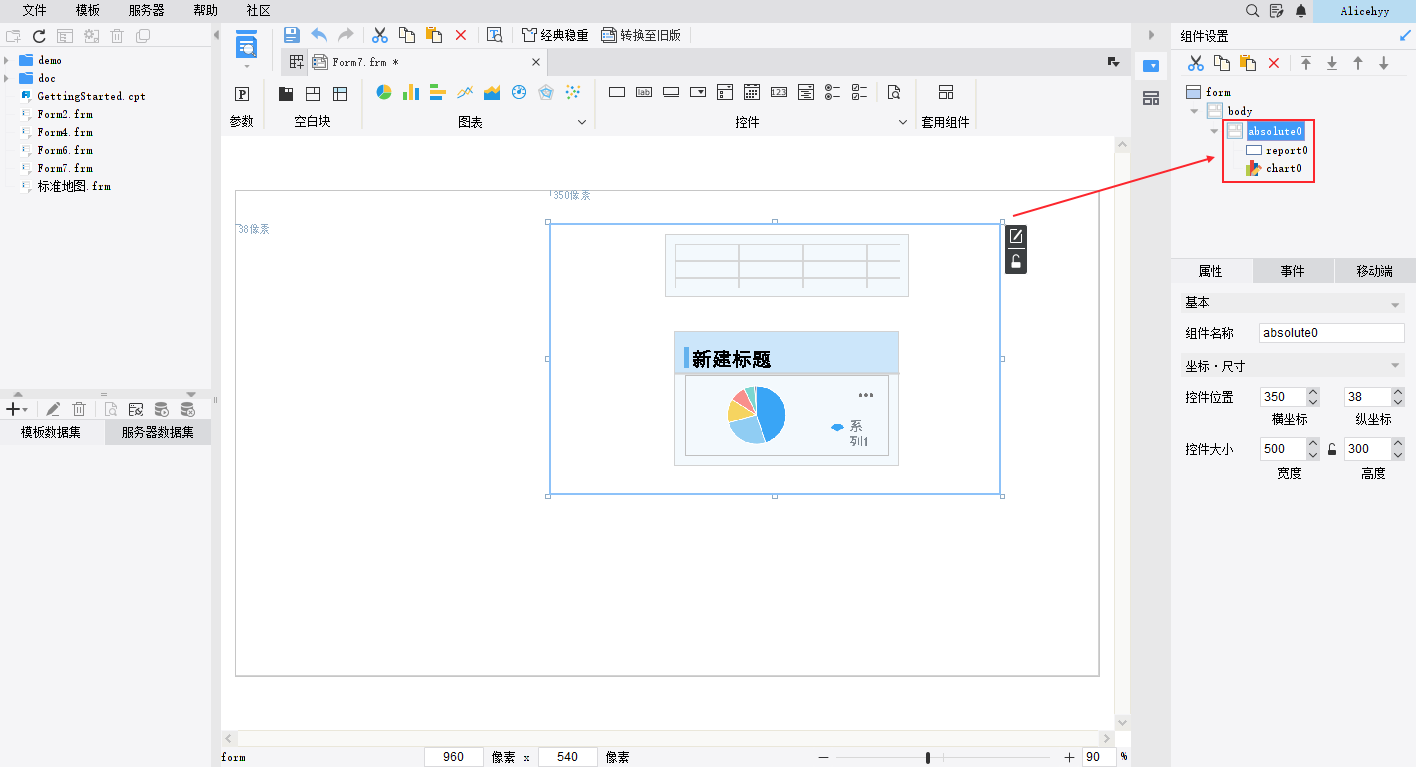Select the radio button group widget

tap(832, 92)
